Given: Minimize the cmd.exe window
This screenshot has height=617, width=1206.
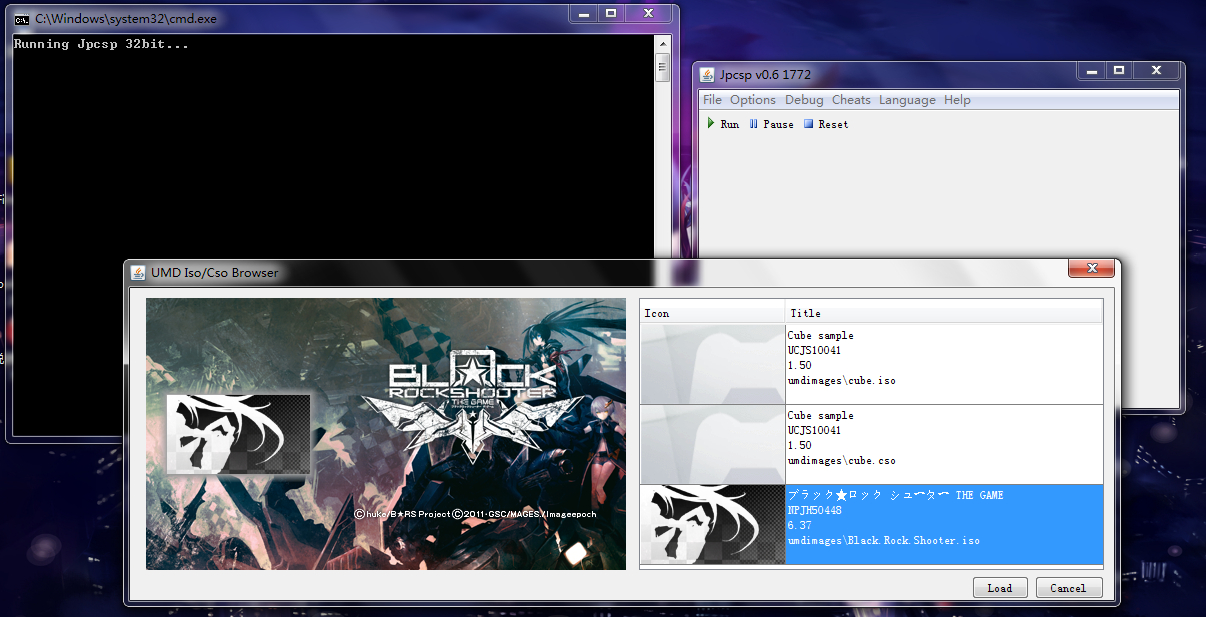Looking at the screenshot, I should [583, 13].
